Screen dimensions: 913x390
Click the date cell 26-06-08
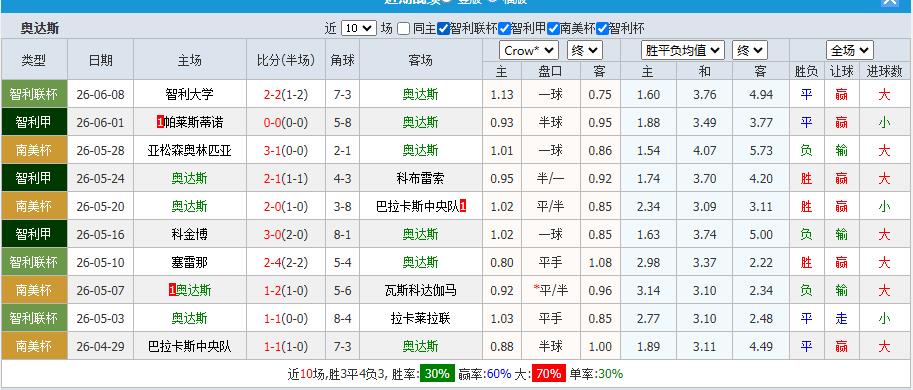coord(101,94)
